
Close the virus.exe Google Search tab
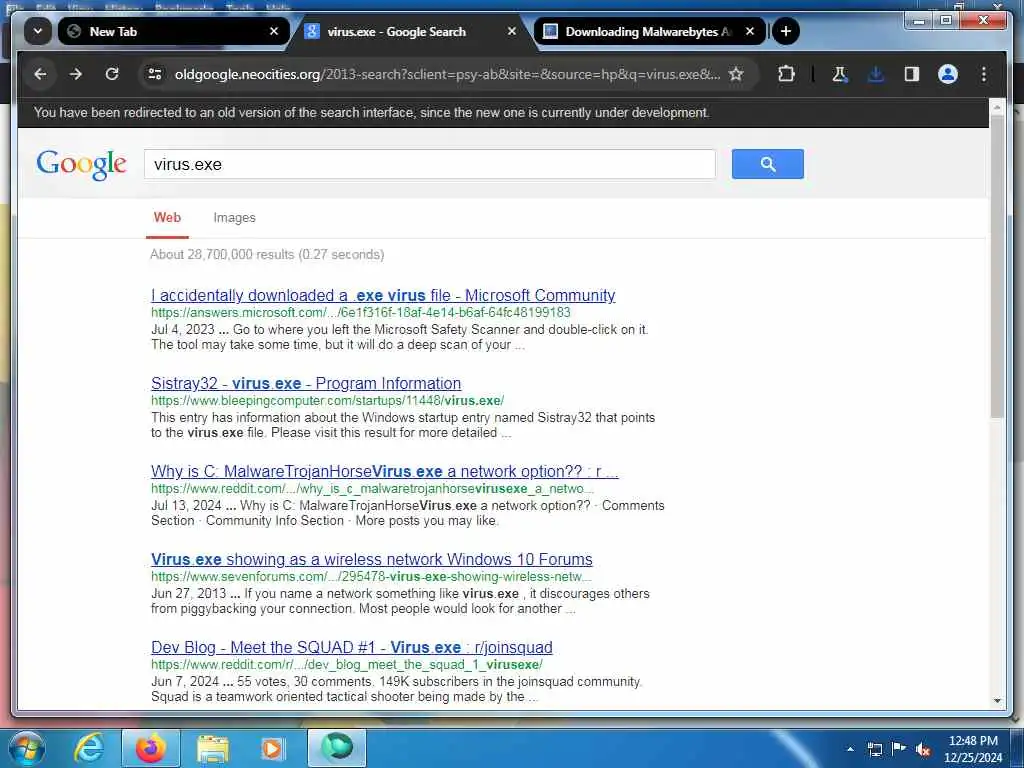pyautogui.click(x=512, y=31)
